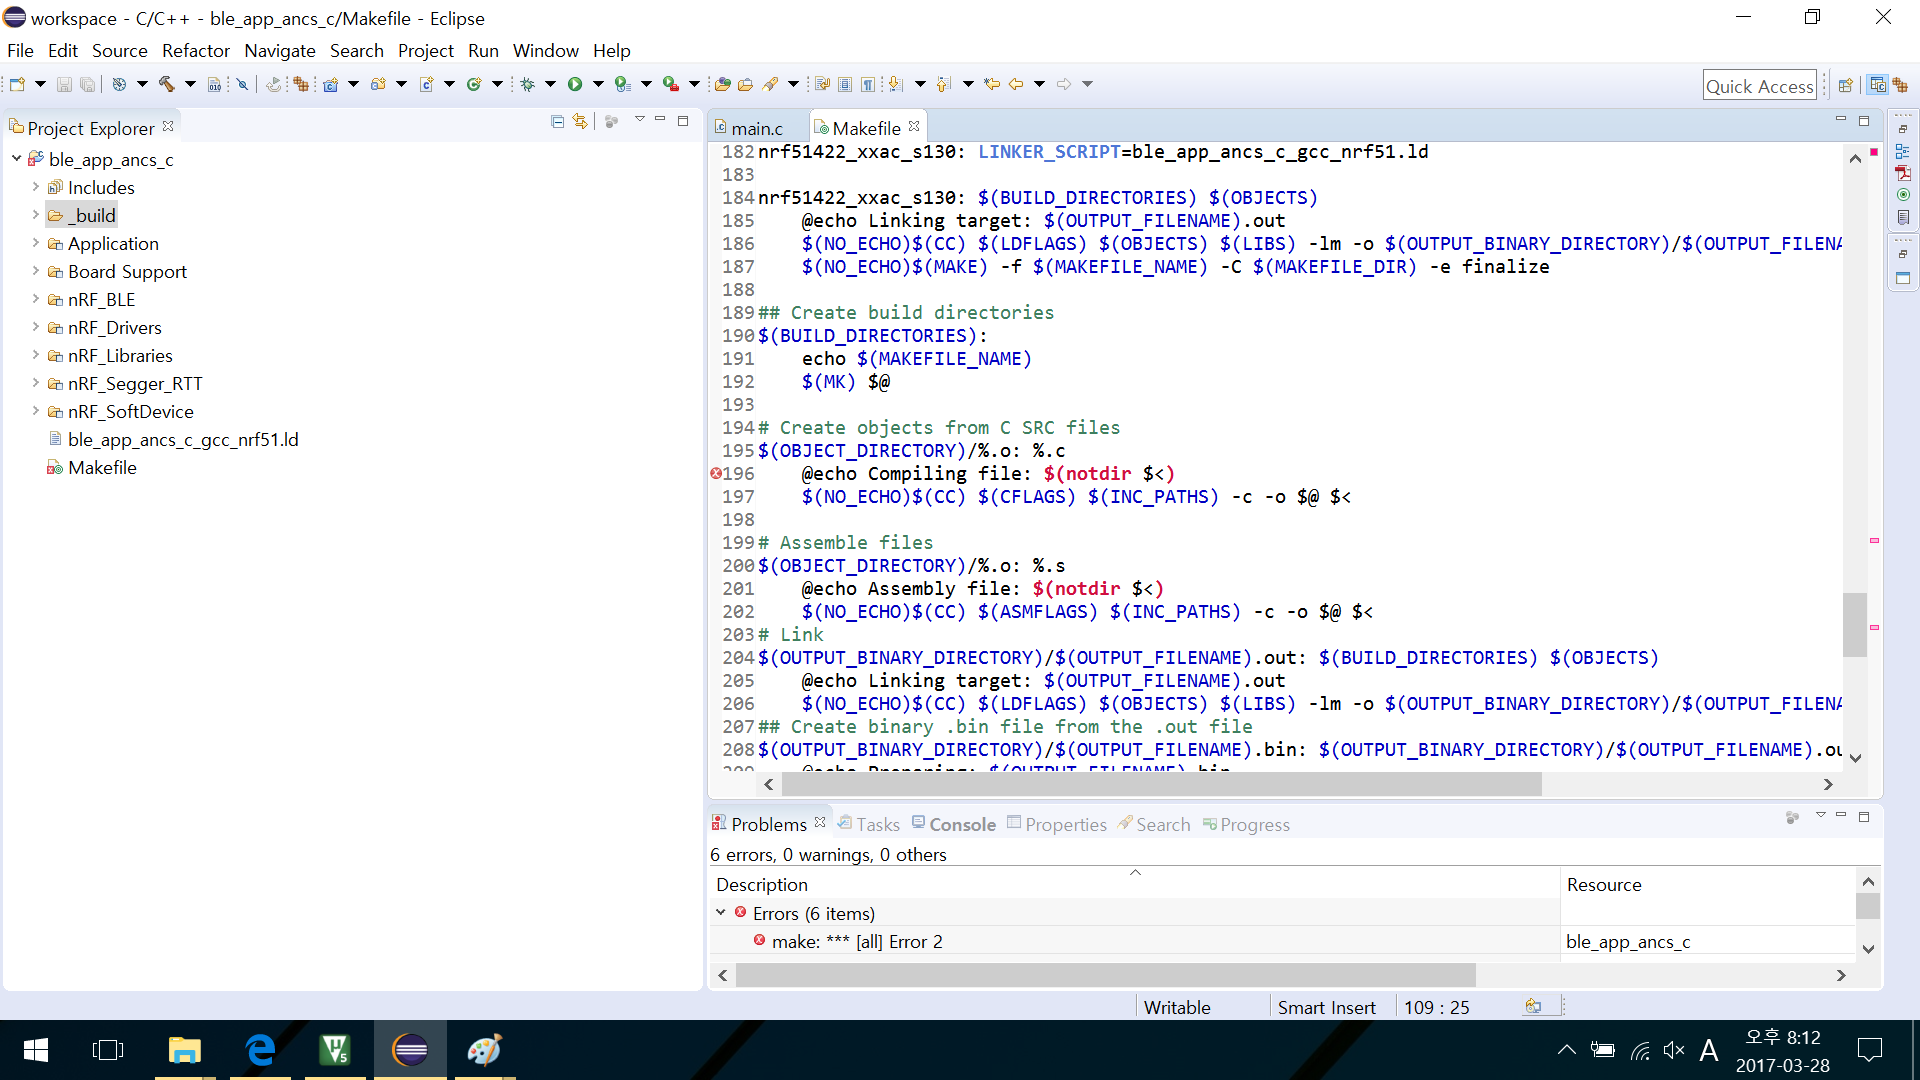Click the Open Type folder icon in toolbar
Screen dimensions: 1920x1080
click(x=722, y=84)
